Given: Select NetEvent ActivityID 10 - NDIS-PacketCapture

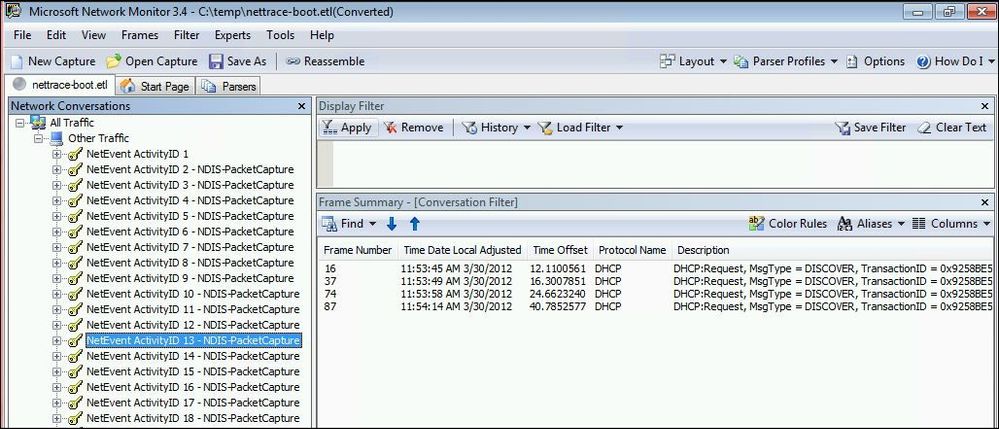Looking at the screenshot, I should (x=193, y=294).
